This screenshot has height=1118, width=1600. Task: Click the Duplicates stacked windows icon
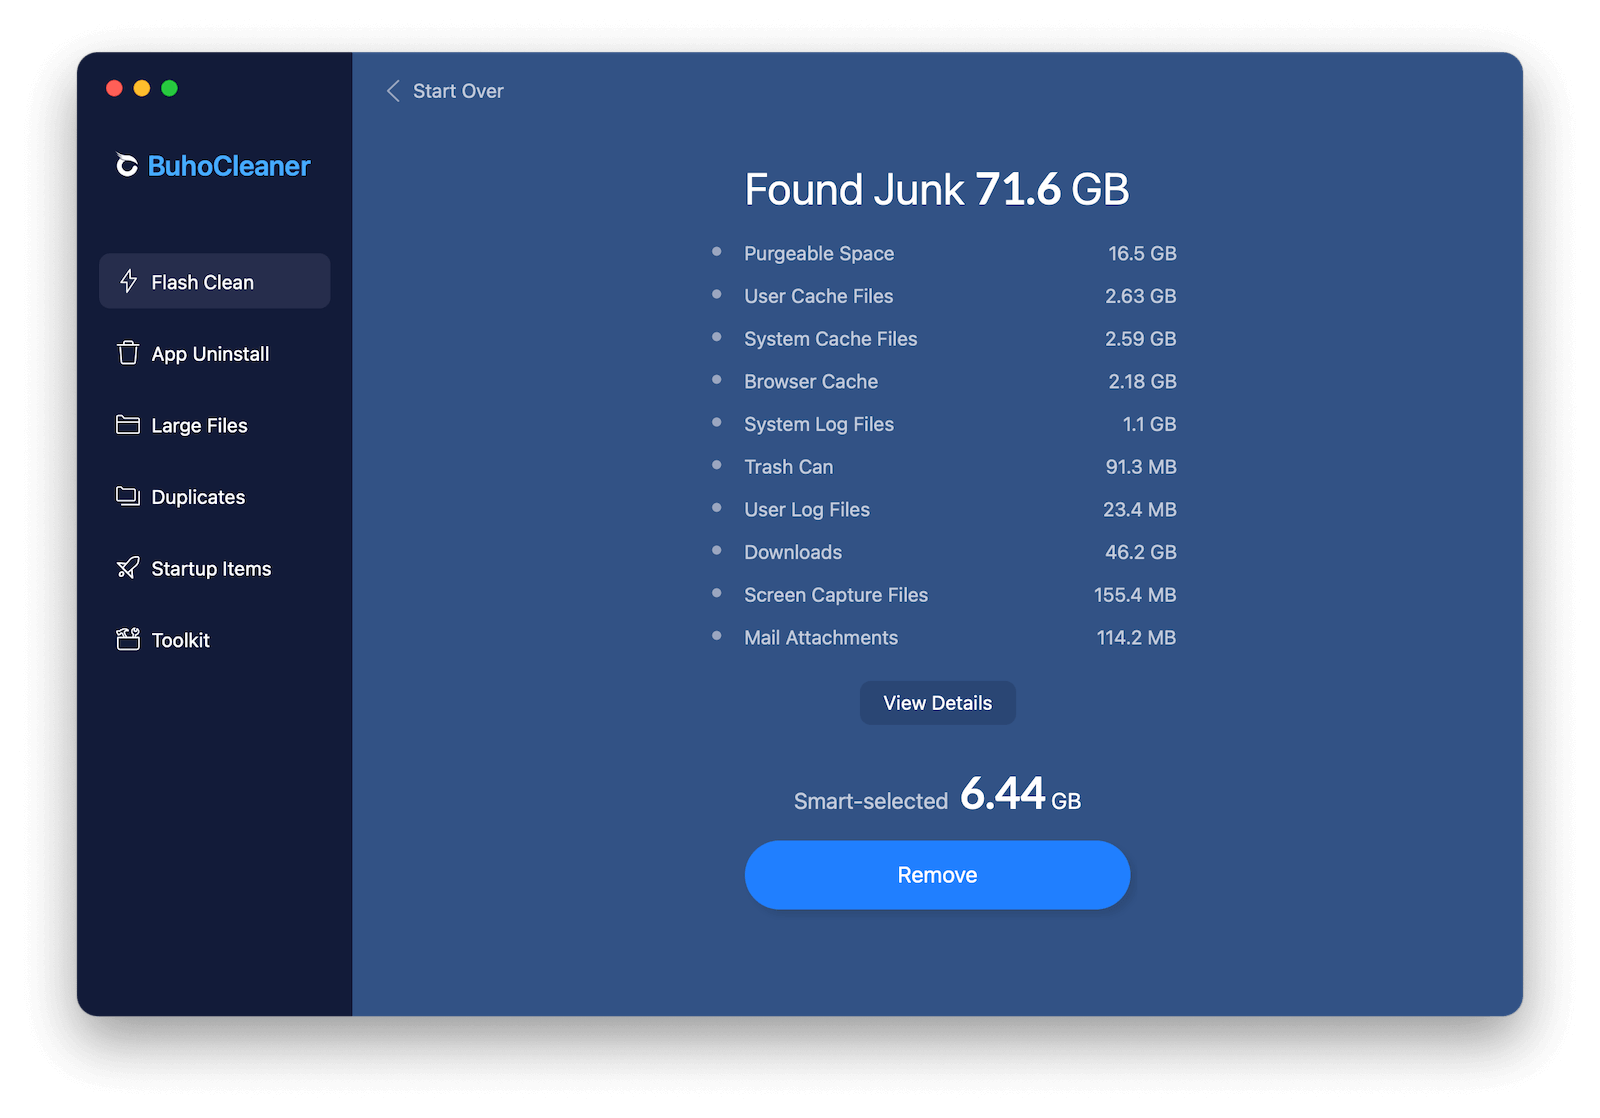(128, 496)
